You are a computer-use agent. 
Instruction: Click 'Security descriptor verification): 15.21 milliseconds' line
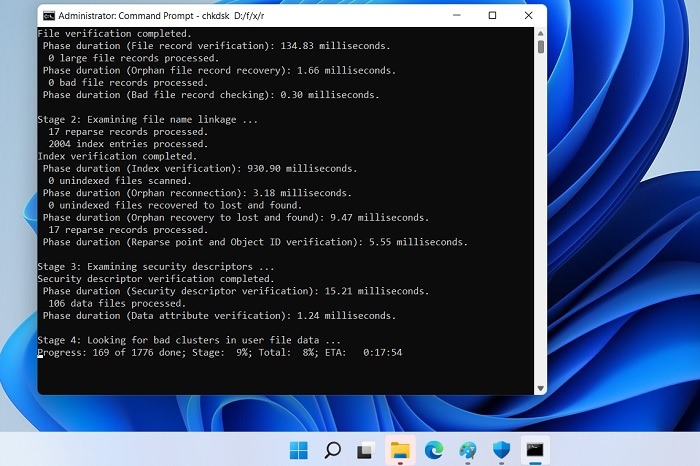[236, 291]
